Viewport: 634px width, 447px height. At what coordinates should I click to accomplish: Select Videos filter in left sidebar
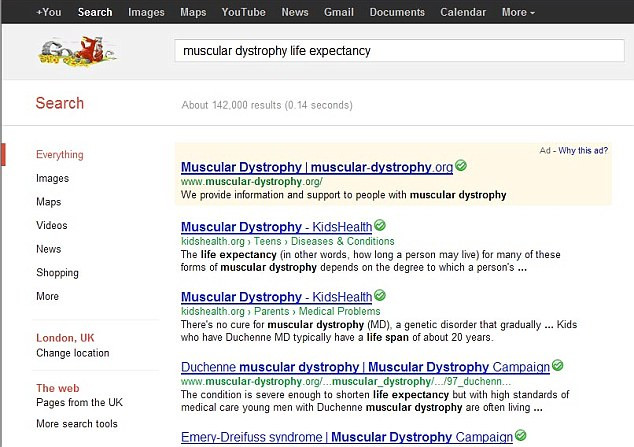click(x=52, y=226)
